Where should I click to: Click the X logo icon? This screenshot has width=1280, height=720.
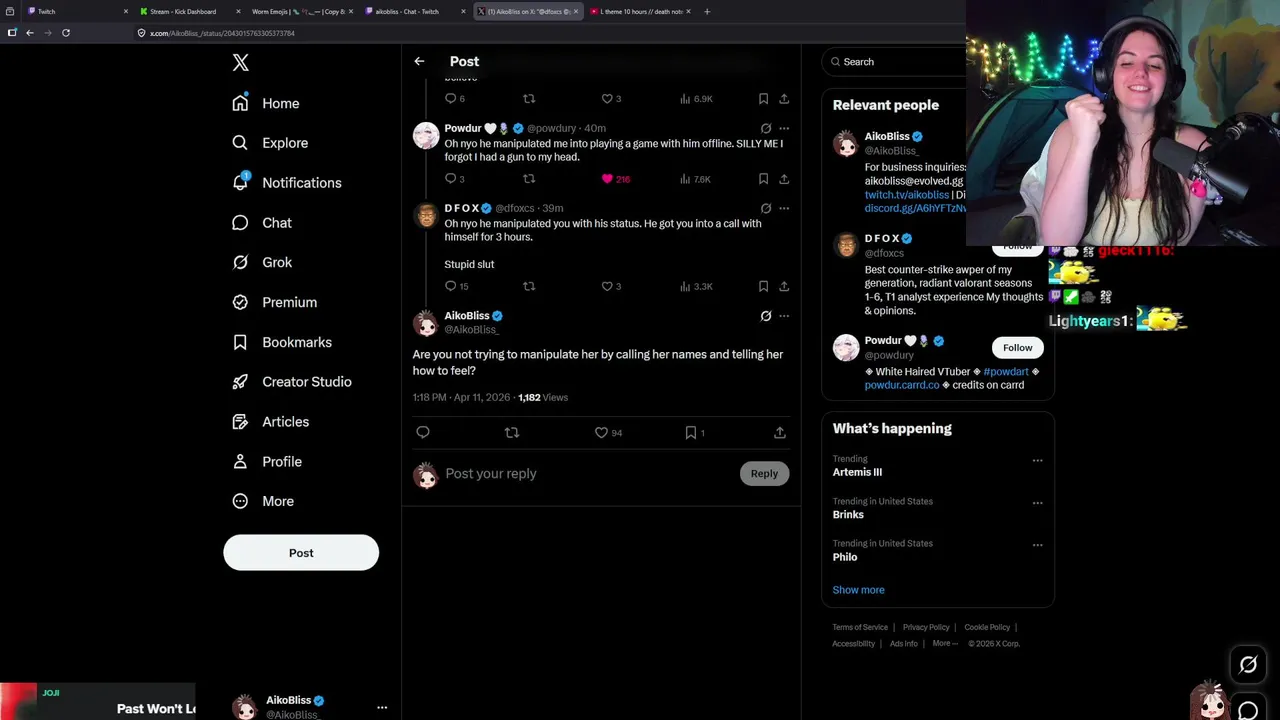click(x=240, y=63)
